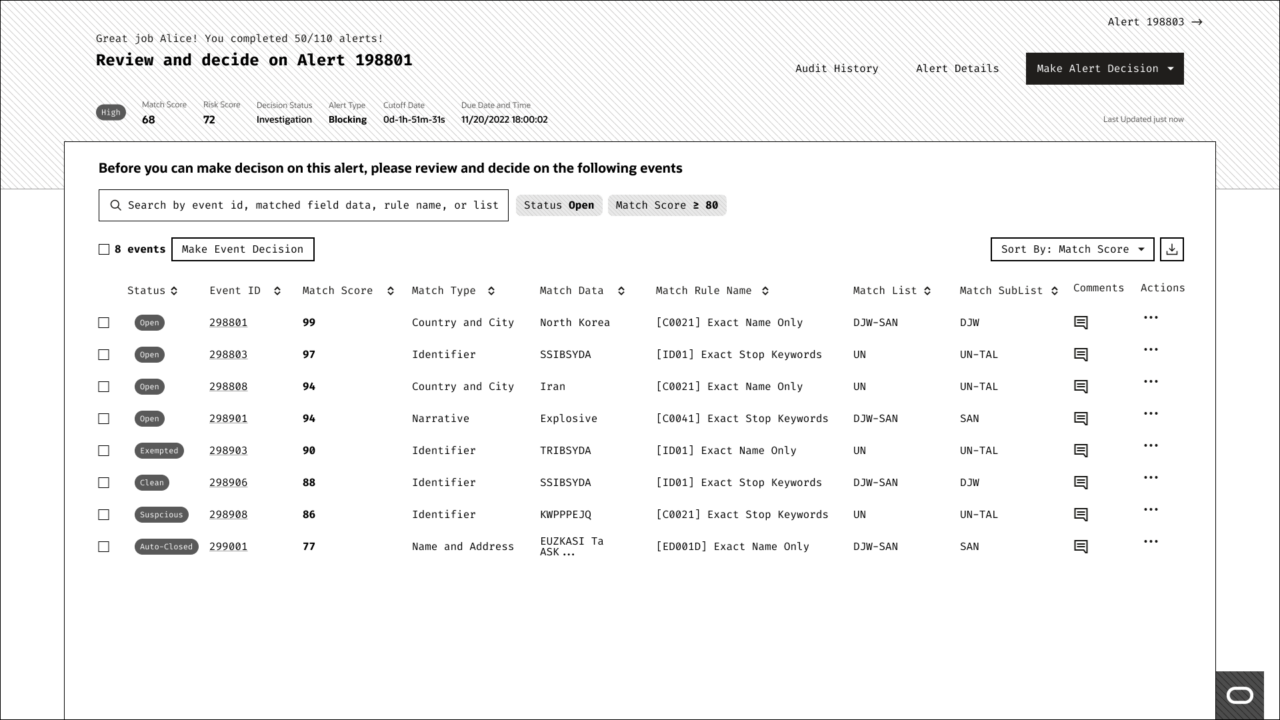Click the 'KWPPPEJQ' match data cell
1280x720 pixels.
click(565, 515)
